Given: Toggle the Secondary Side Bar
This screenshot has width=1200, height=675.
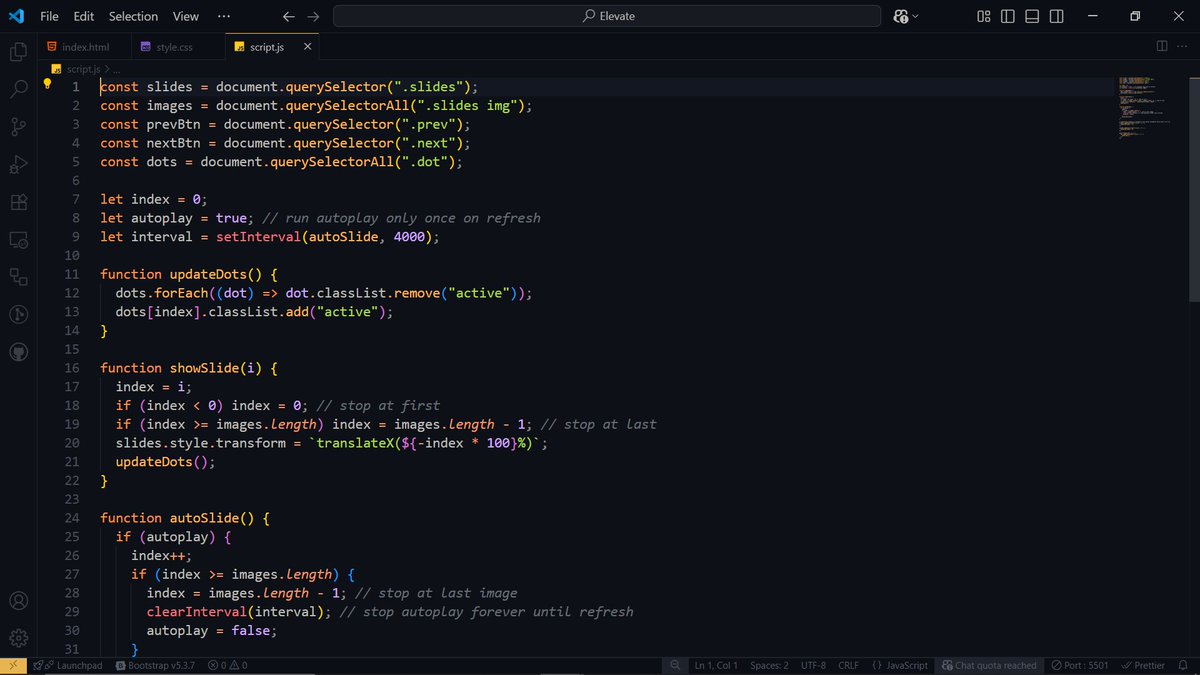Looking at the screenshot, I should click(1056, 16).
